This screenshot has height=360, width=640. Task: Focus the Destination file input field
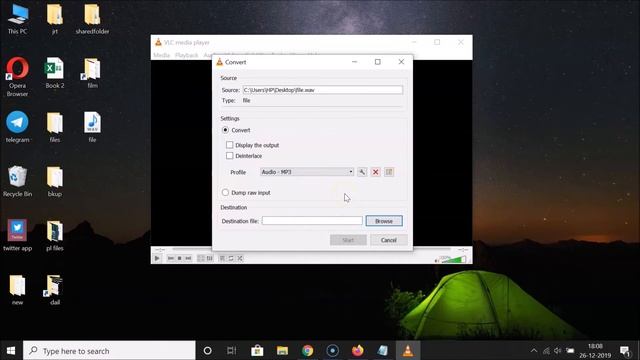312,220
